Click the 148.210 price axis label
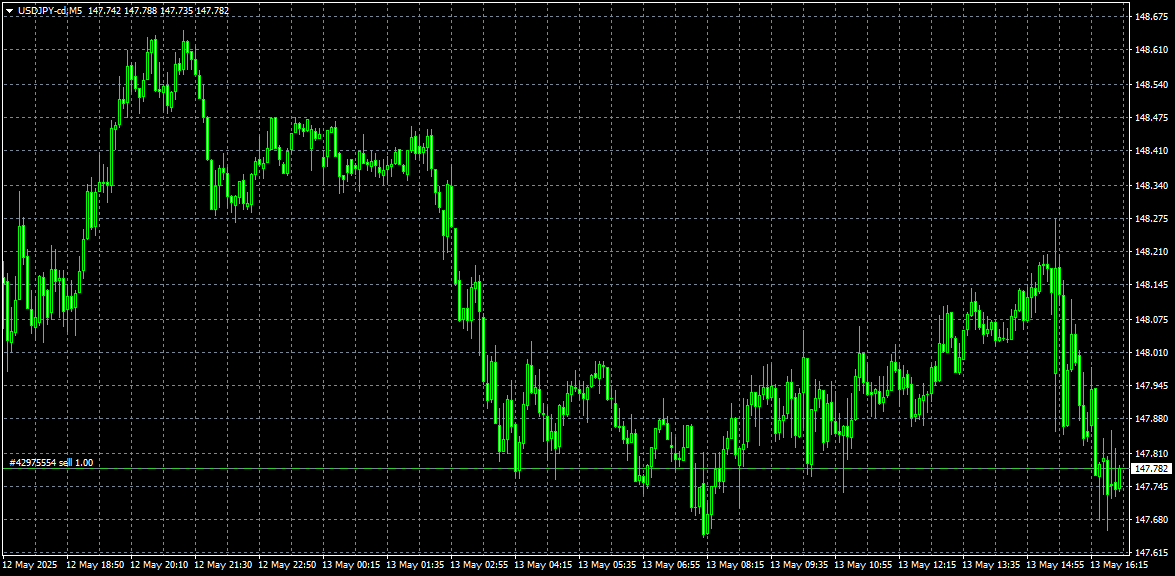The image size is (1175, 576). [x=1153, y=252]
